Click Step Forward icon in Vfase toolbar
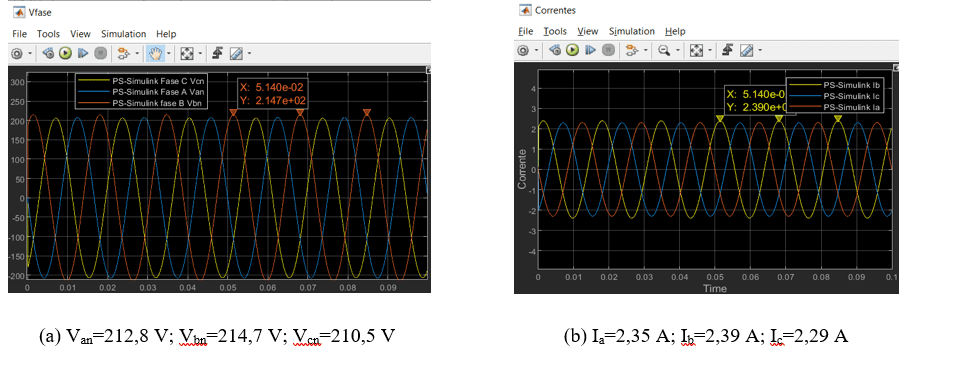The image size is (977, 380). click(x=82, y=54)
